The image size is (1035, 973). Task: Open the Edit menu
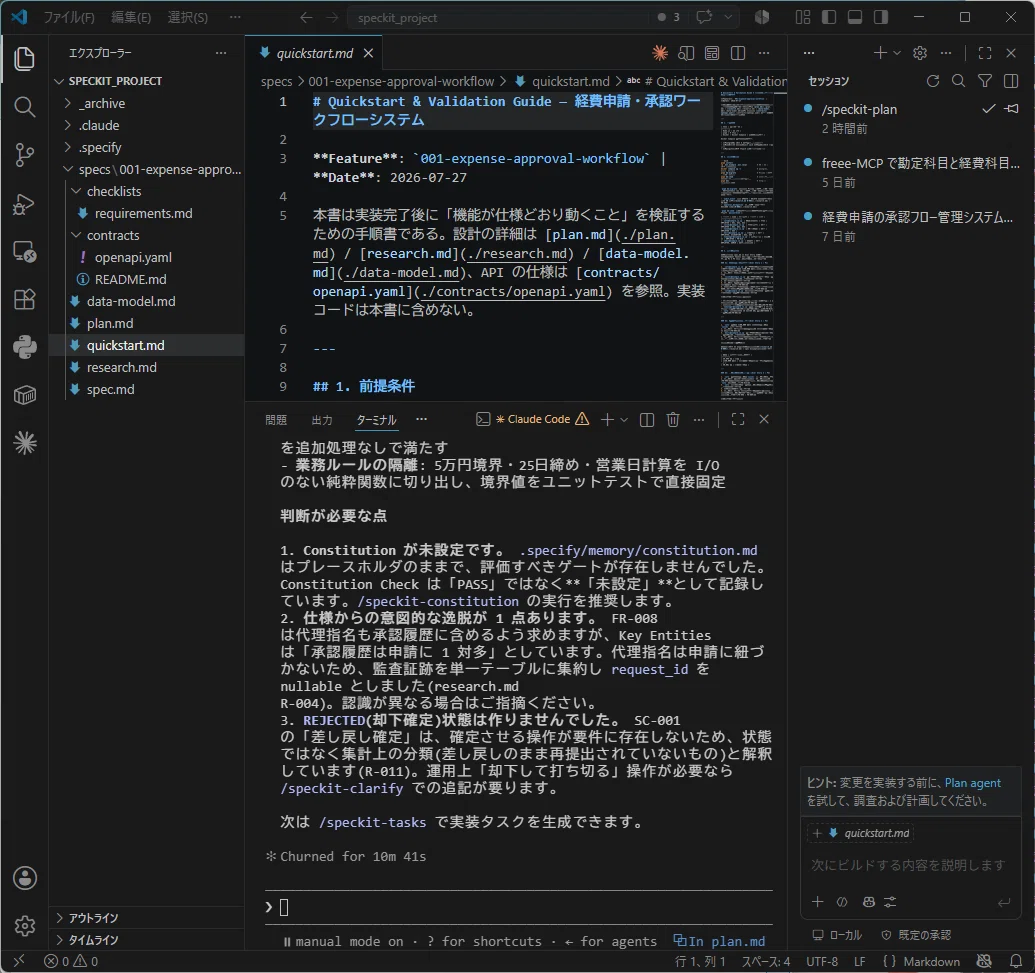[x=131, y=17]
